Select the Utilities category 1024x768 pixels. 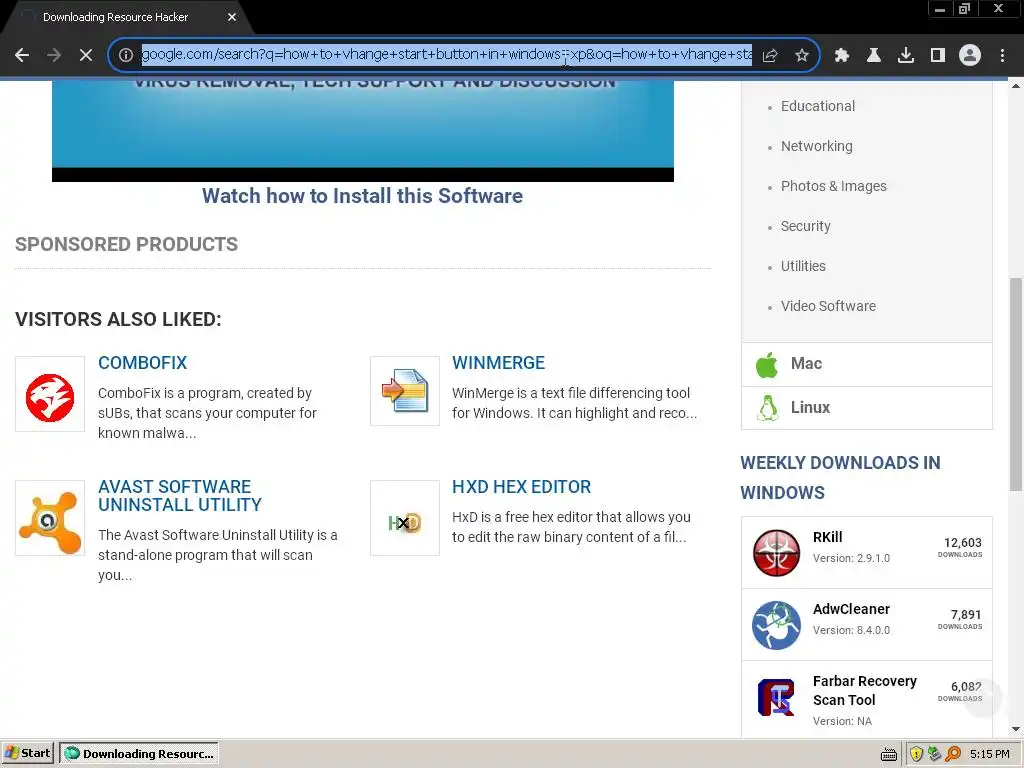point(803,266)
